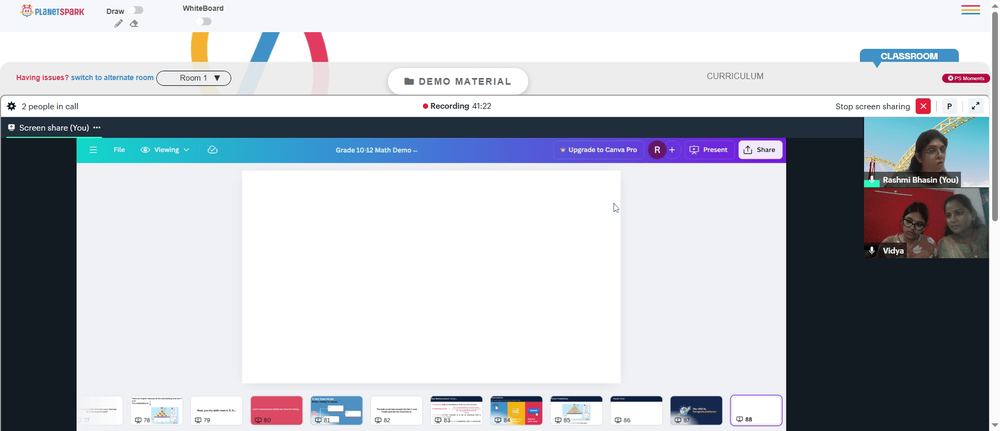
Task: Open call settings gear icon
Action: [x=11, y=106]
